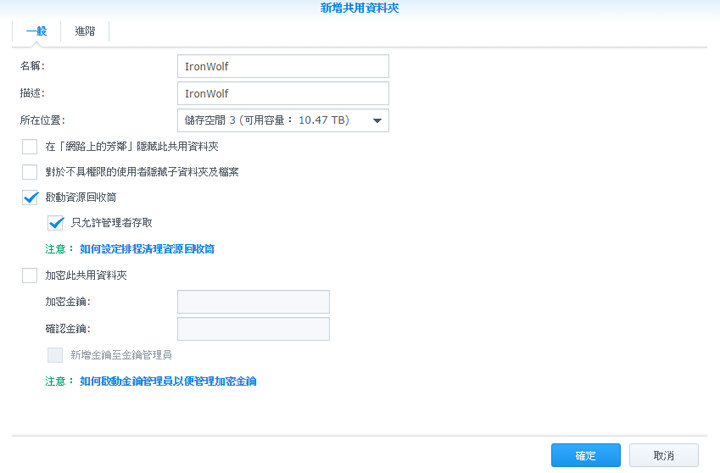Click the 取消 button
The width and height of the screenshot is (720, 473).
coord(663,456)
